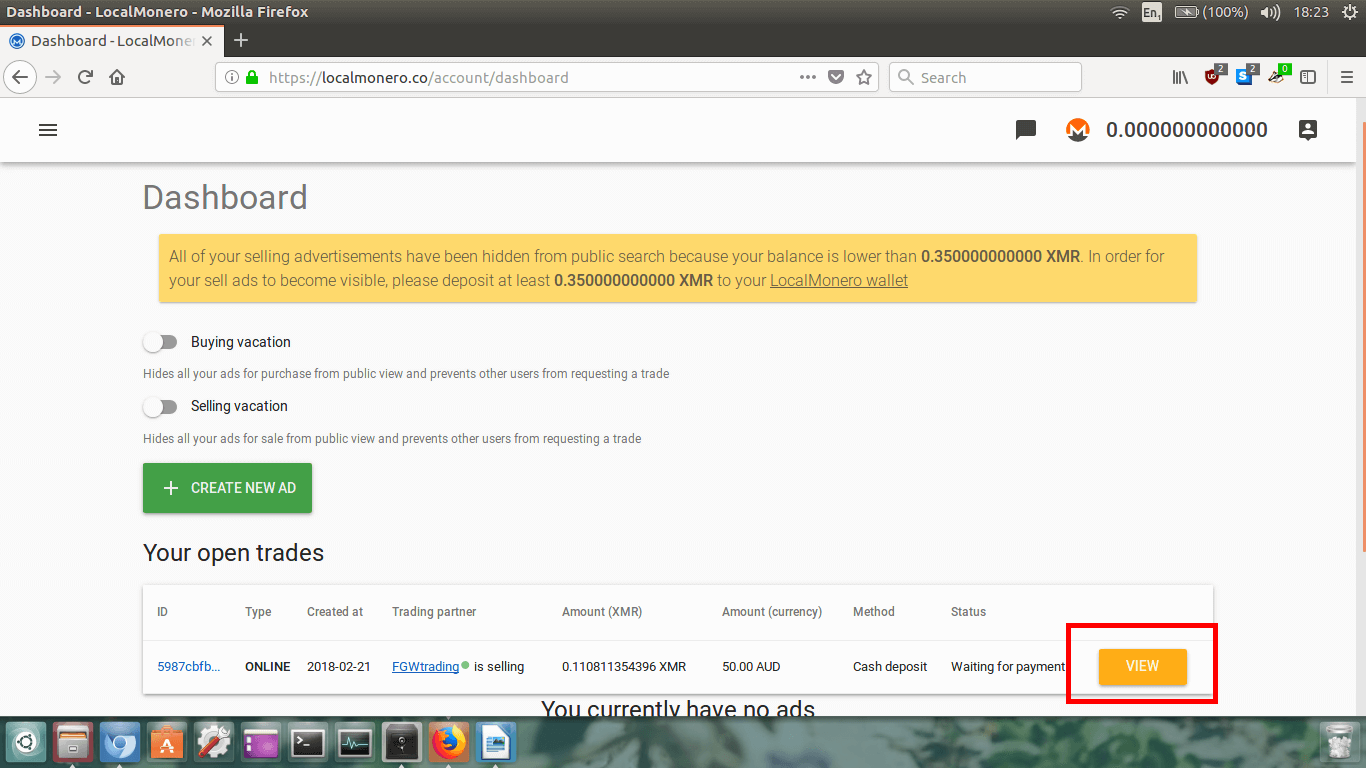Open the 18:23 clock menu
Viewport: 1366px width, 768px height.
coord(1310,12)
